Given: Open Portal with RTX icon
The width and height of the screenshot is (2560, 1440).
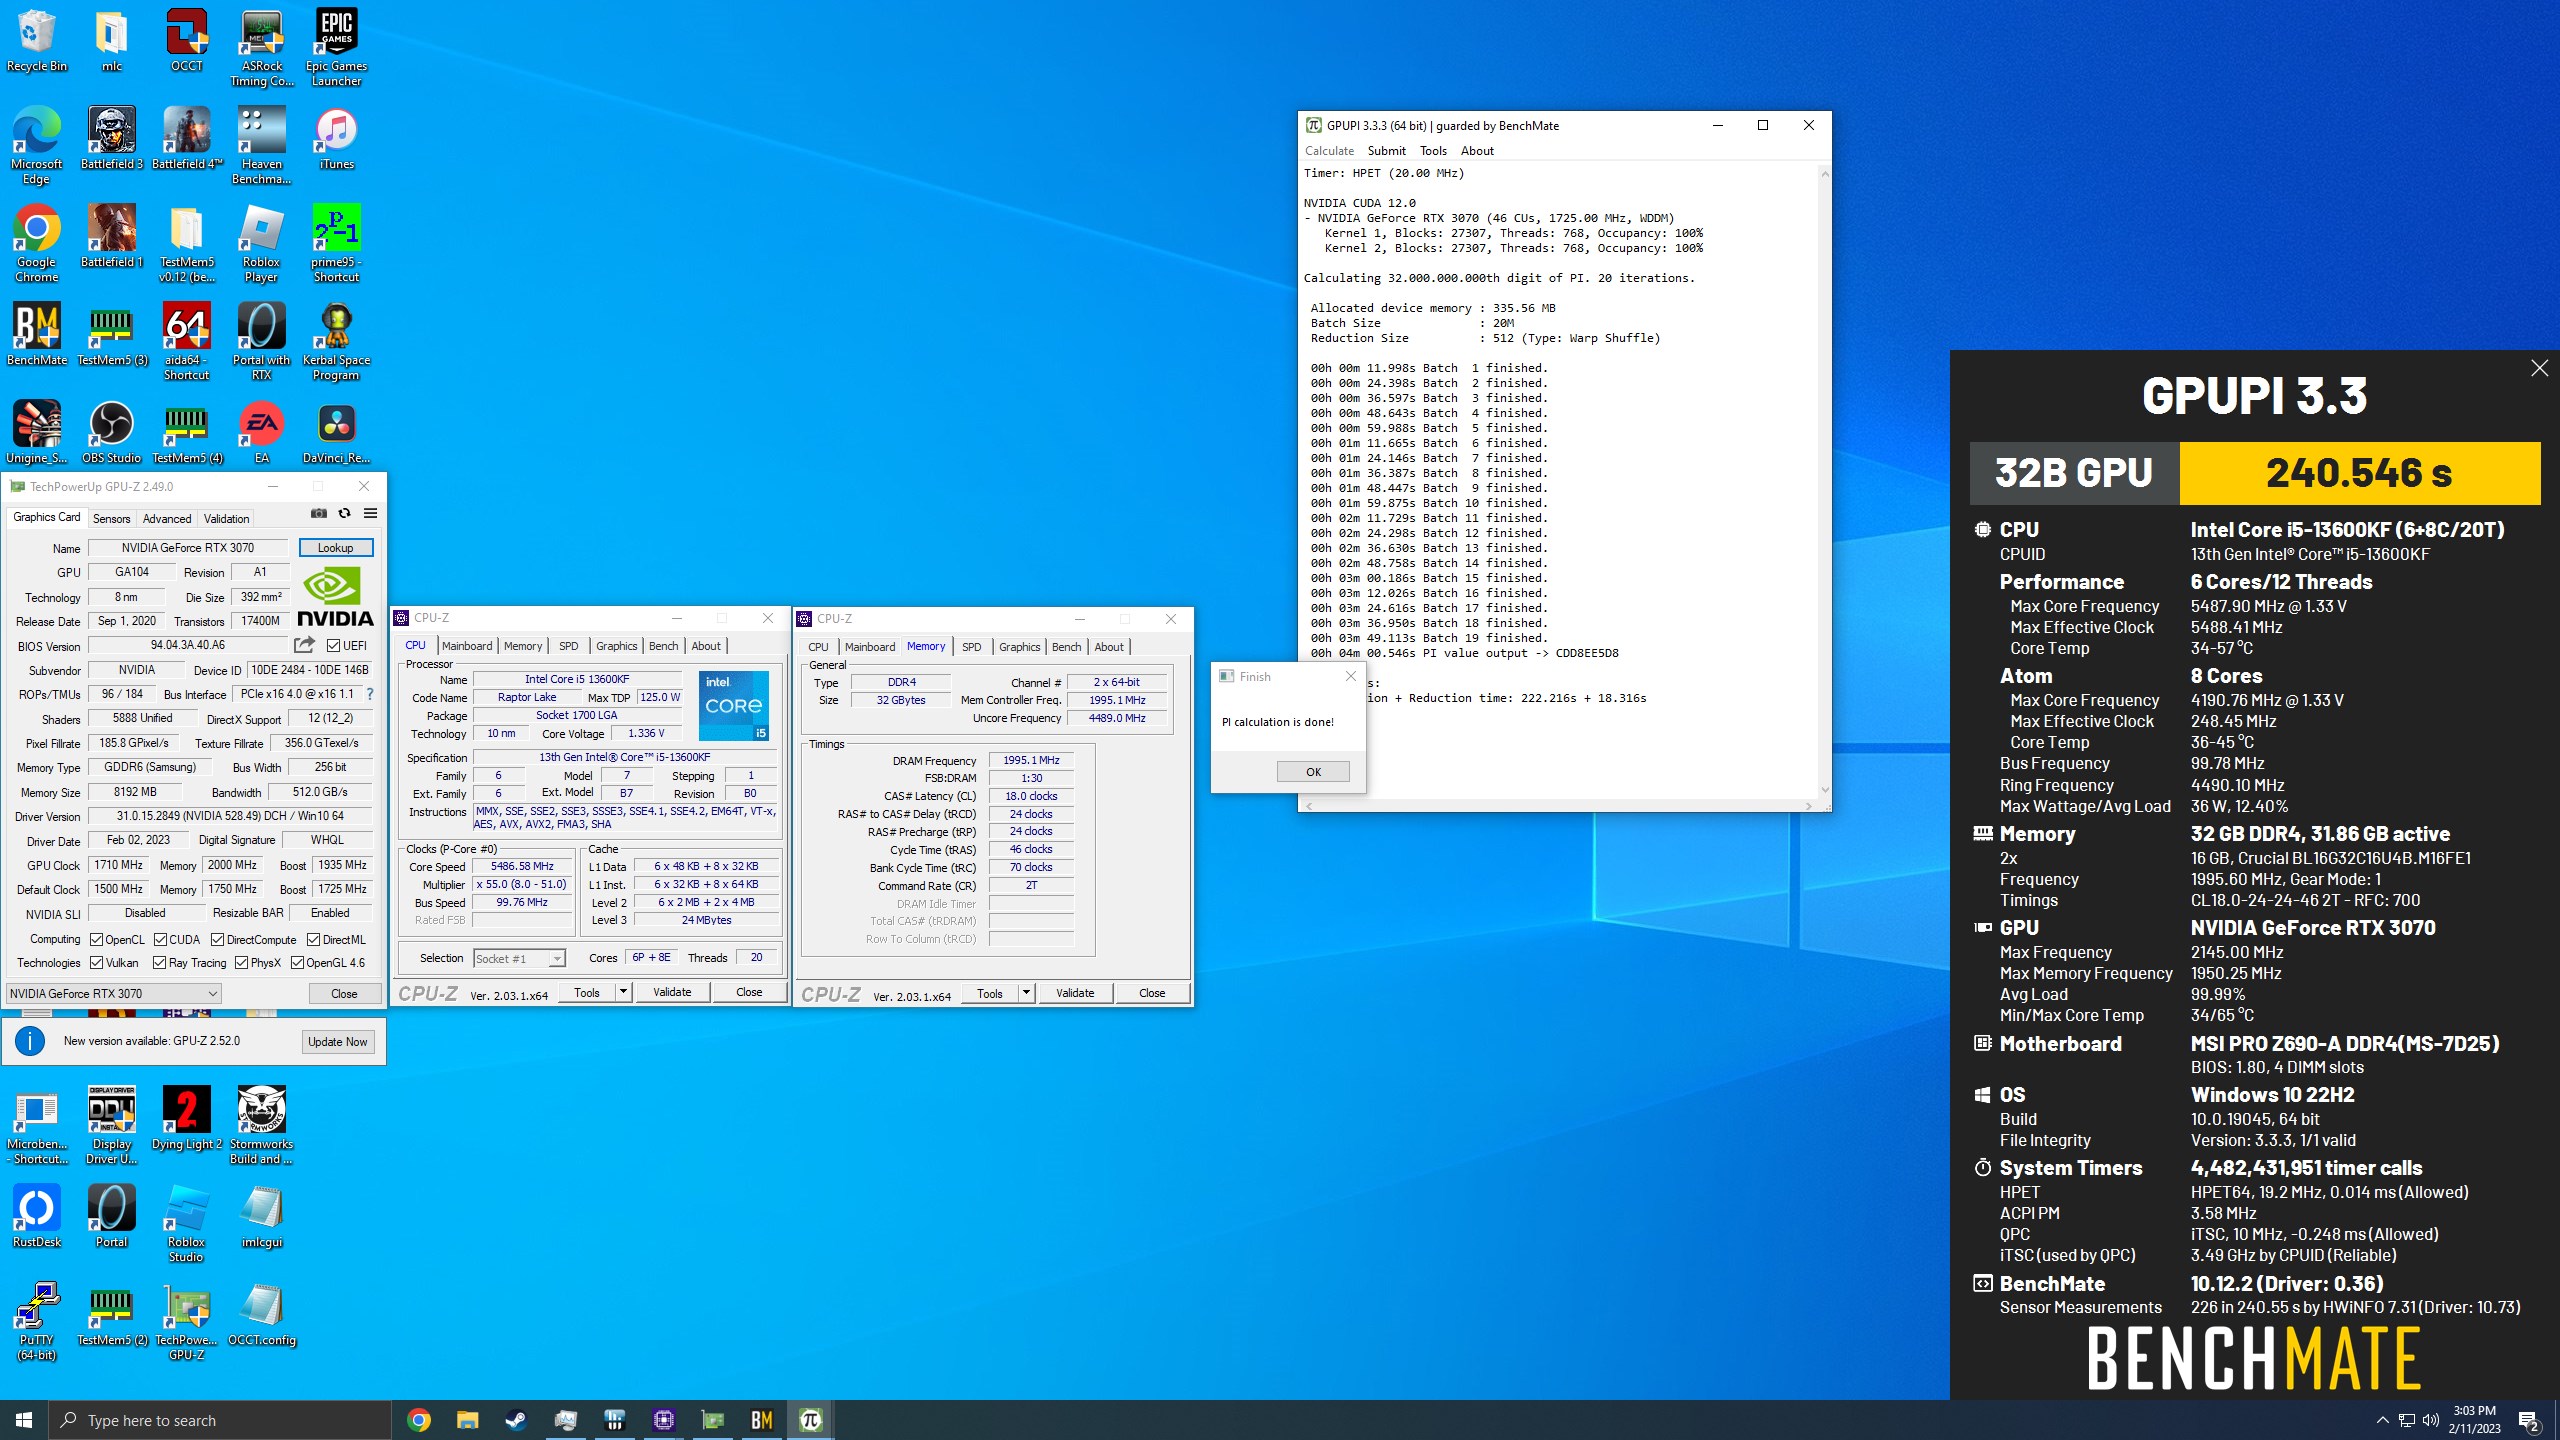Looking at the screenshot, I should (x=261, y=342).
